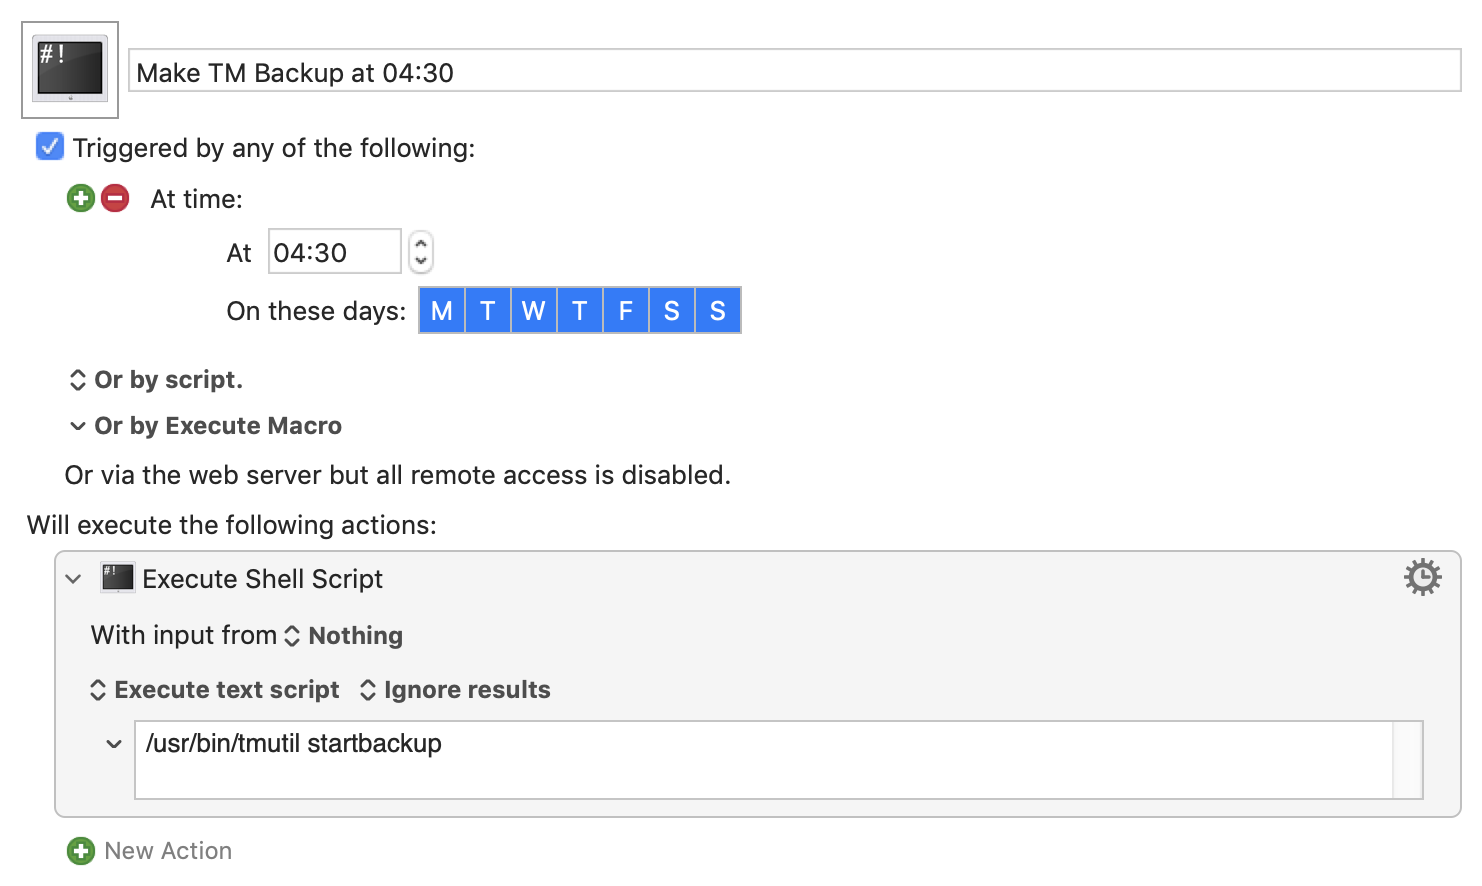
Task: Click the macro name field
Action: [x=795, y=71]
